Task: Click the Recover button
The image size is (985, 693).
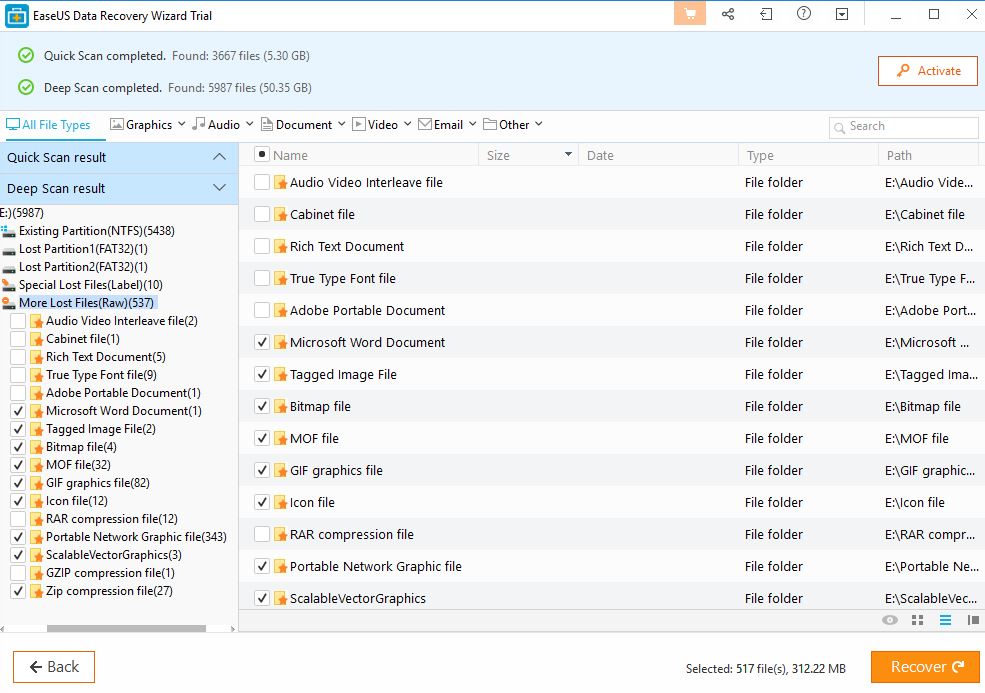Action: 925,667
